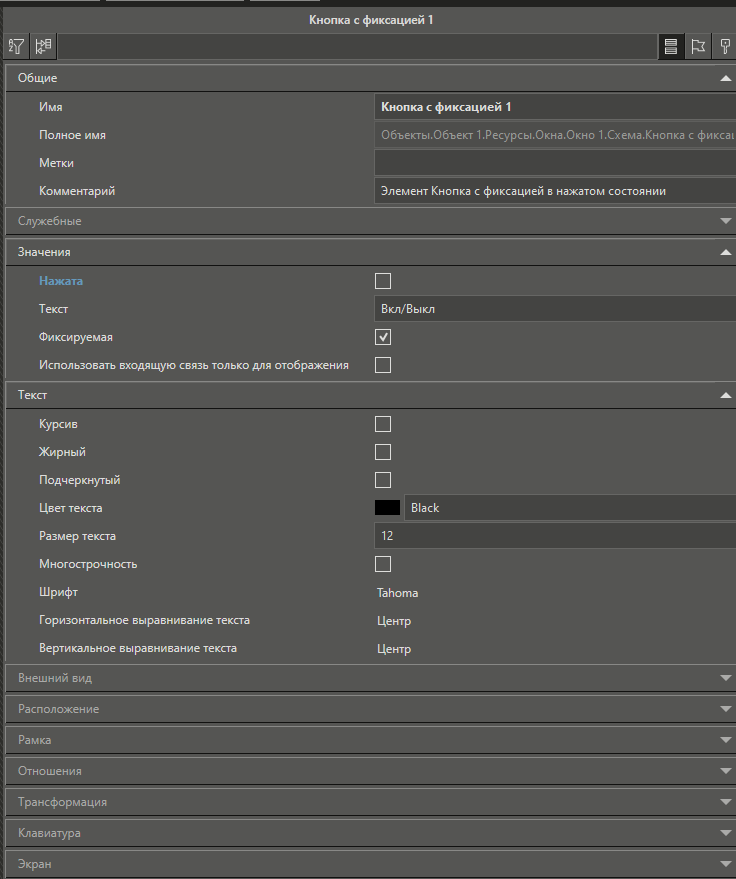
Task: Click the pin icon in toolbar
Action: click(725, 46)
